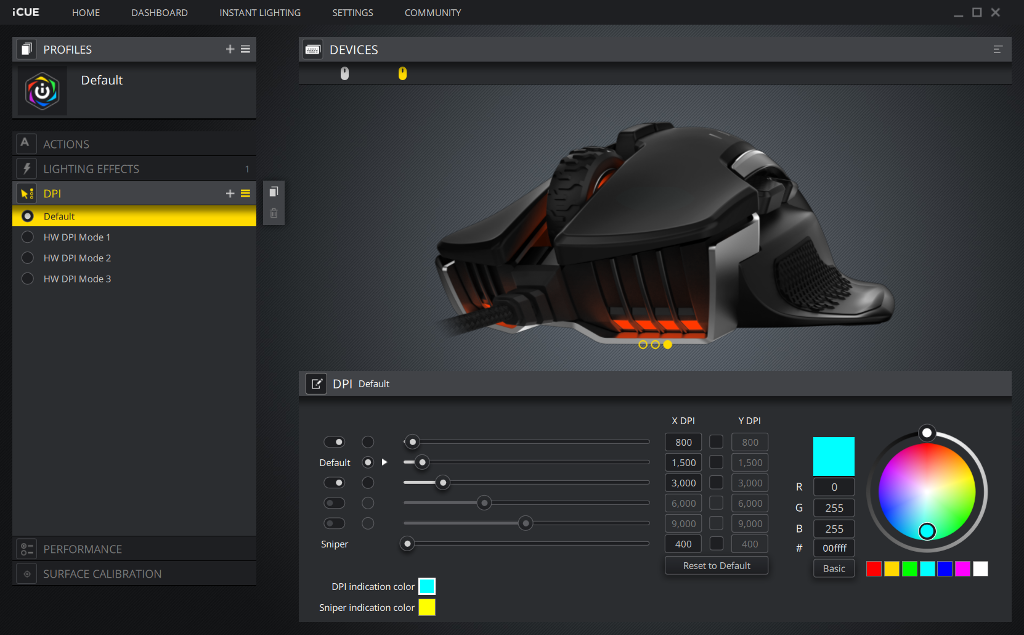Click the copy DPI preset icon
1024x635 pixels.
click(274, 192)
